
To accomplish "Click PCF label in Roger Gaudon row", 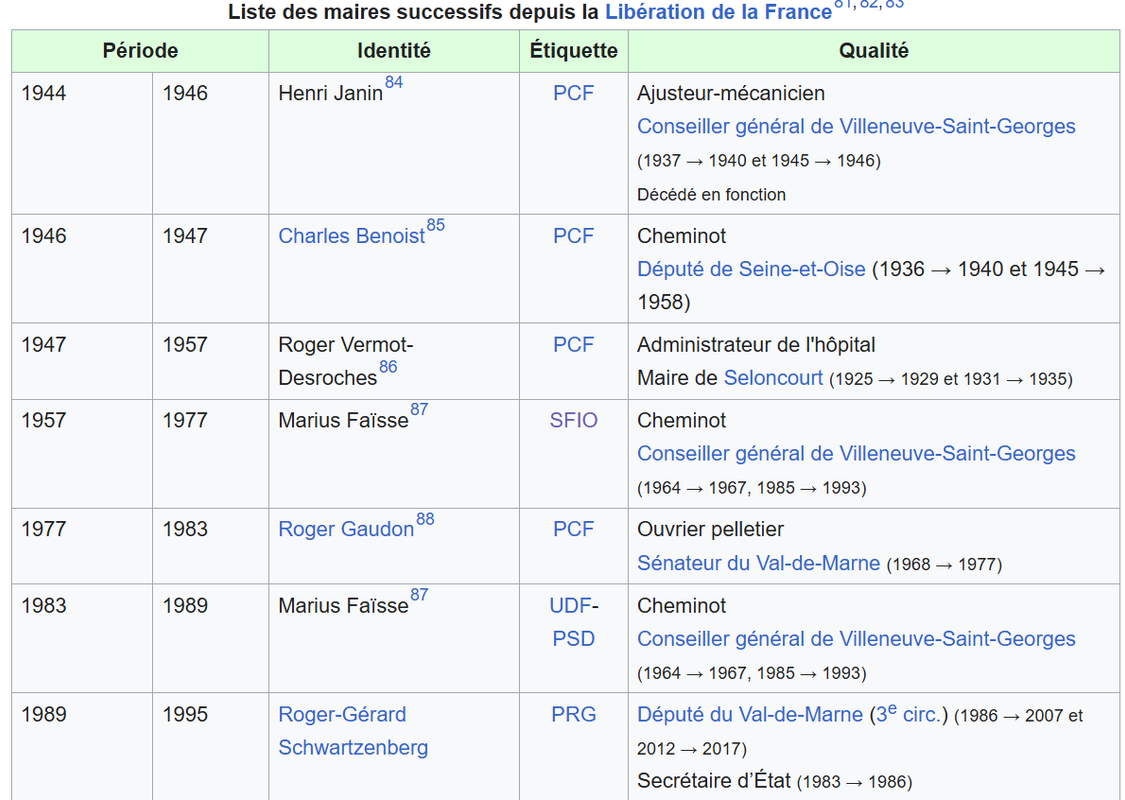I will pyautogui.click(x=573, y=530).
